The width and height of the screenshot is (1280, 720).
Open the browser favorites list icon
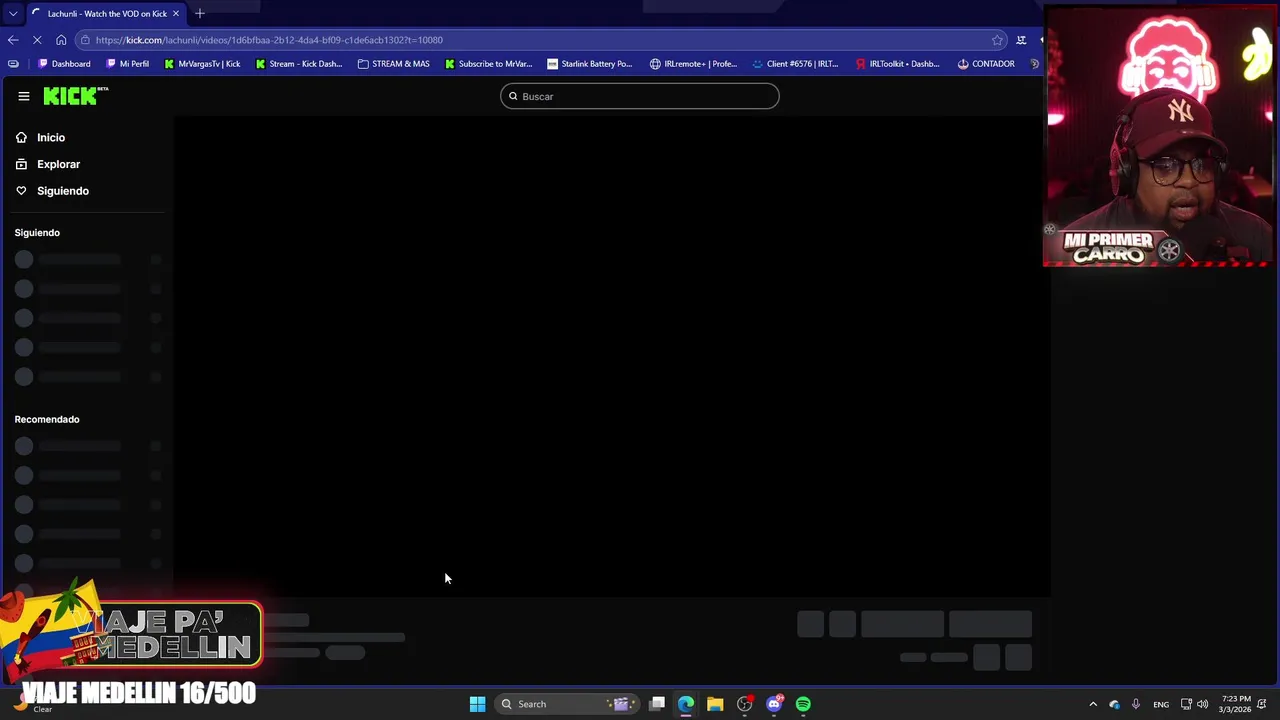(x=1021, y=40)
